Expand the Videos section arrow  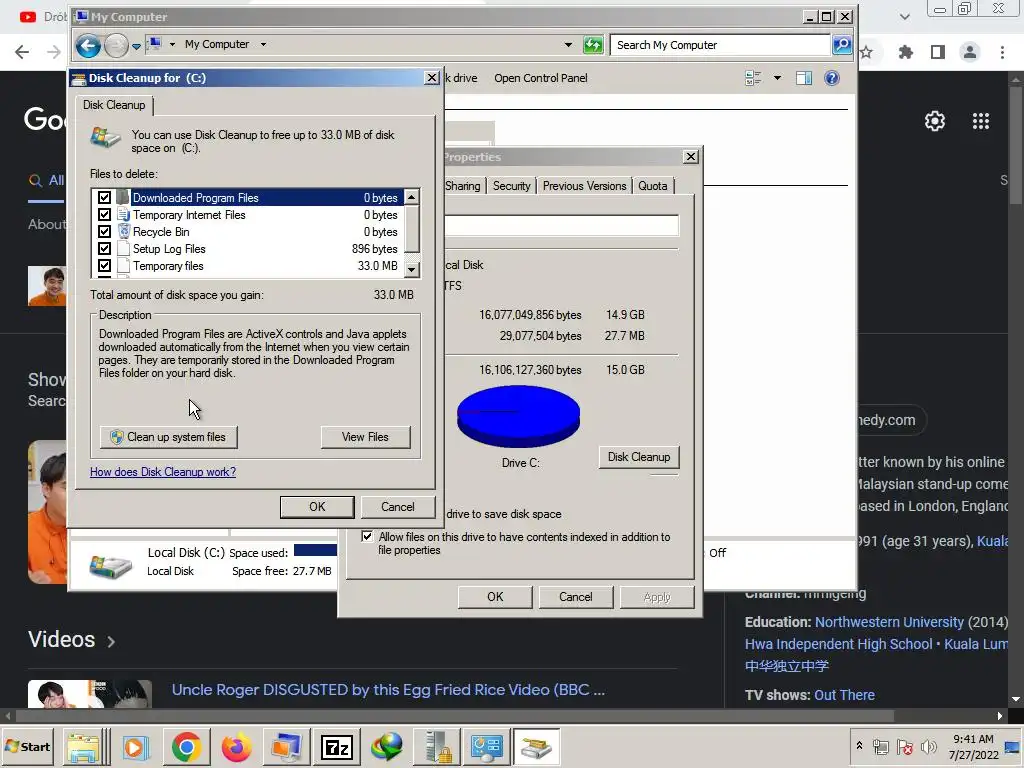tap(111, 641)
